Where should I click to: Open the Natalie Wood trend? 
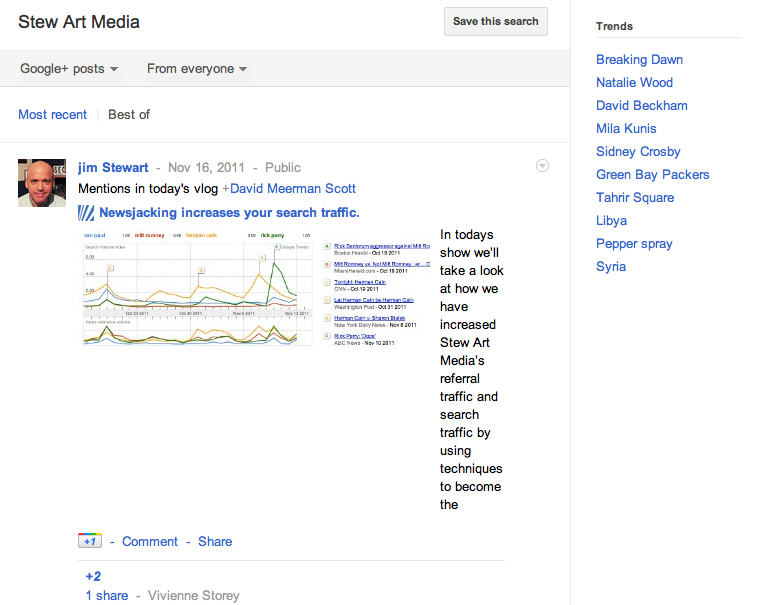[x=634, y=83]
